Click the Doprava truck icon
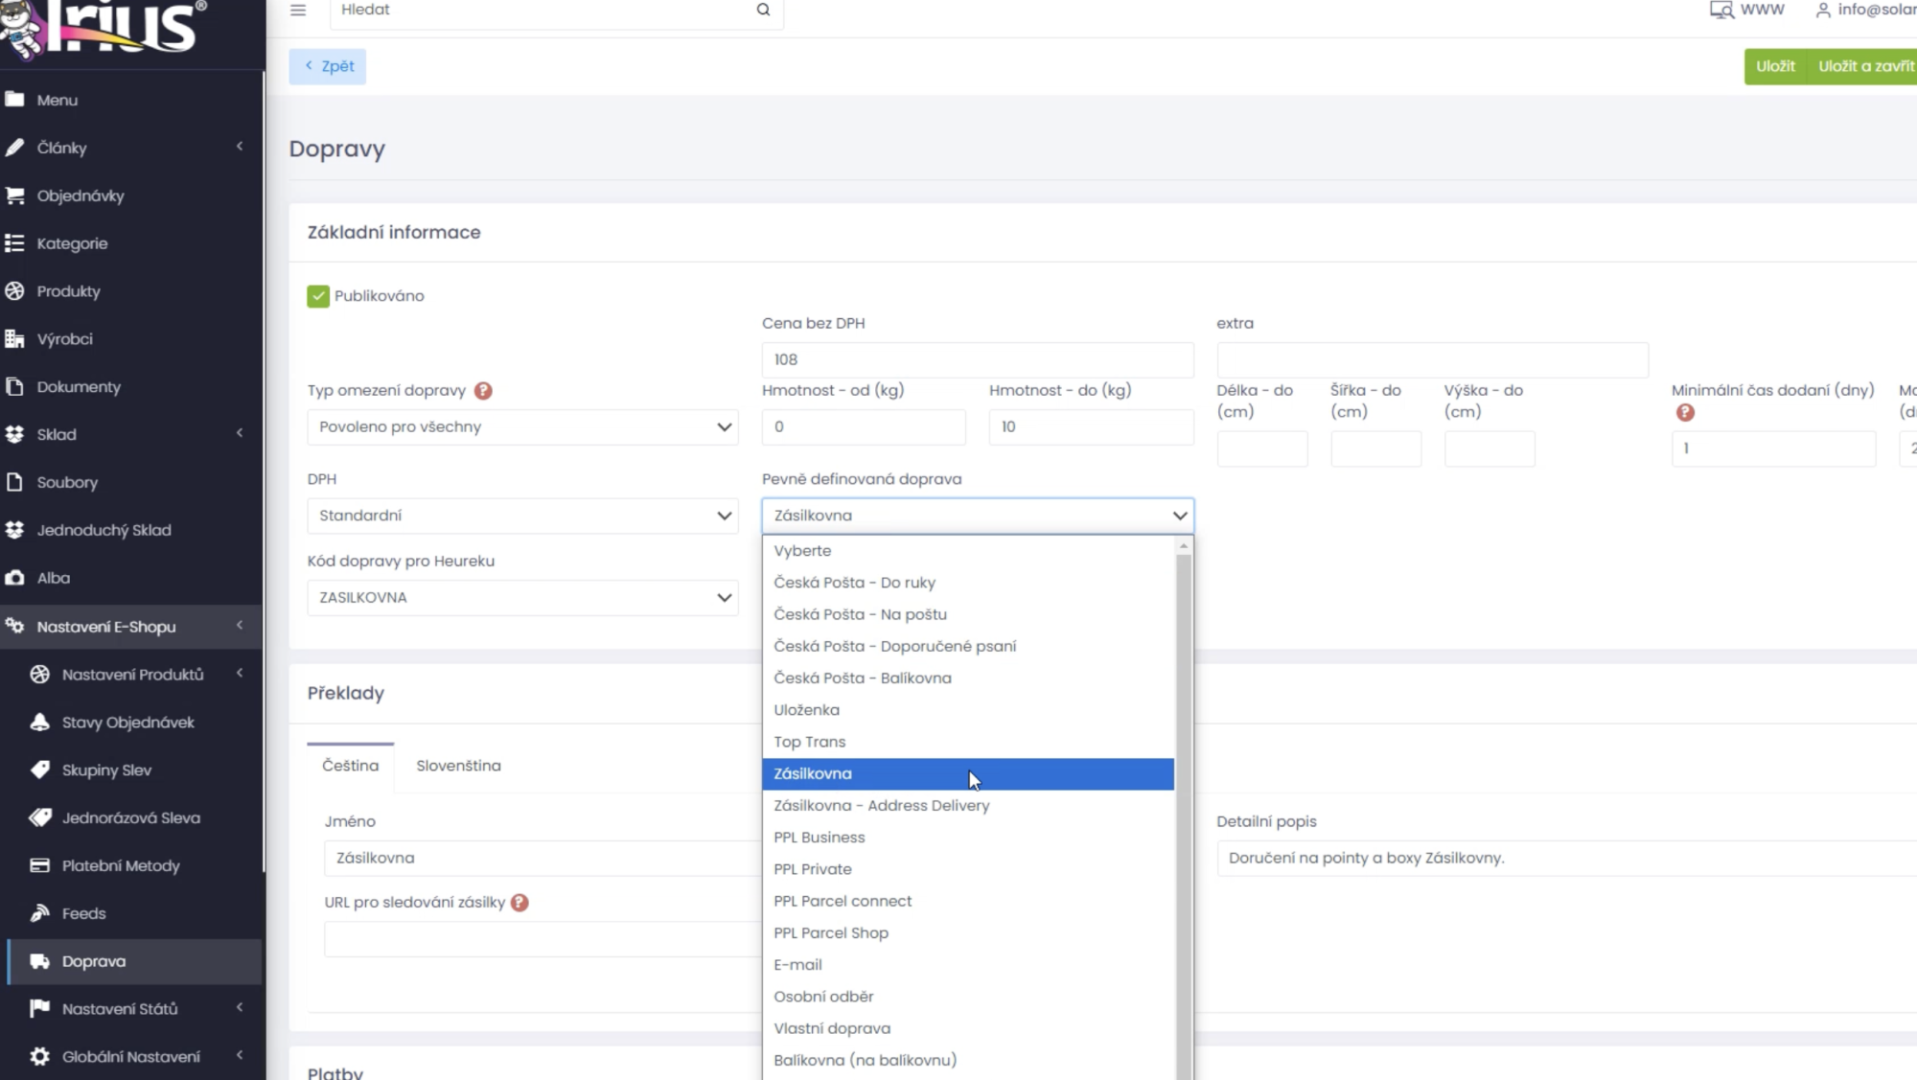This screenshot has width=1917, height=1080. click(40, 961)
